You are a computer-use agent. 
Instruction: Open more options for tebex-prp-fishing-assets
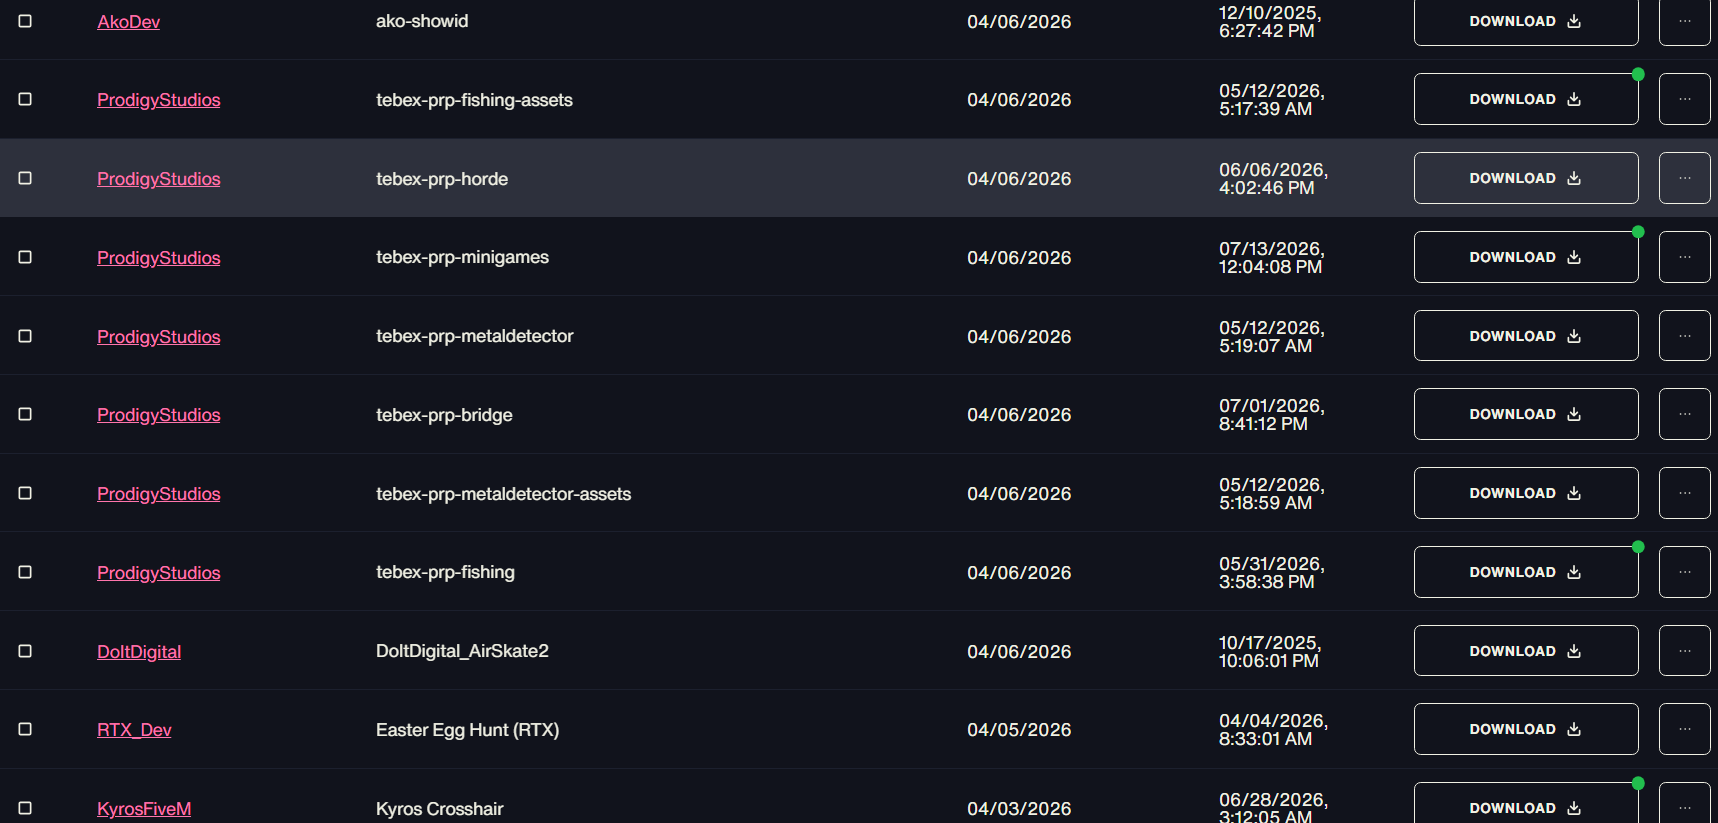click(1685, 99)
